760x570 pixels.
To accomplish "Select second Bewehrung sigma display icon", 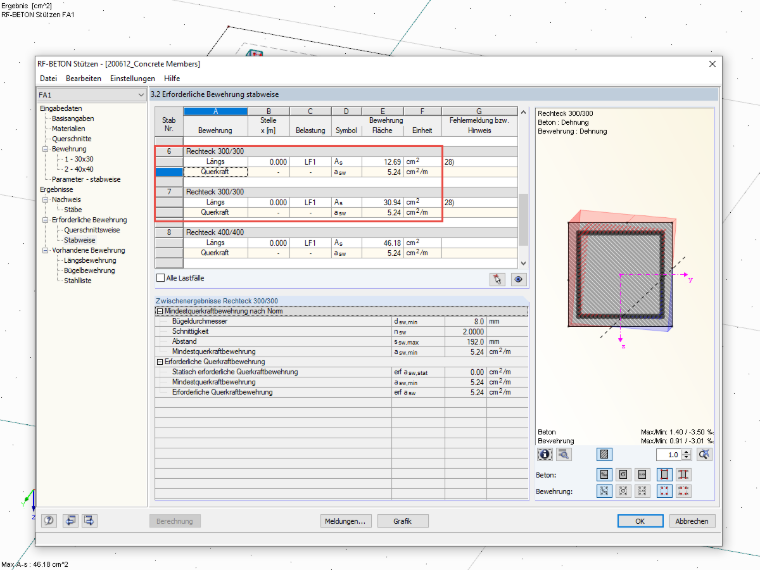I will 623,491.
